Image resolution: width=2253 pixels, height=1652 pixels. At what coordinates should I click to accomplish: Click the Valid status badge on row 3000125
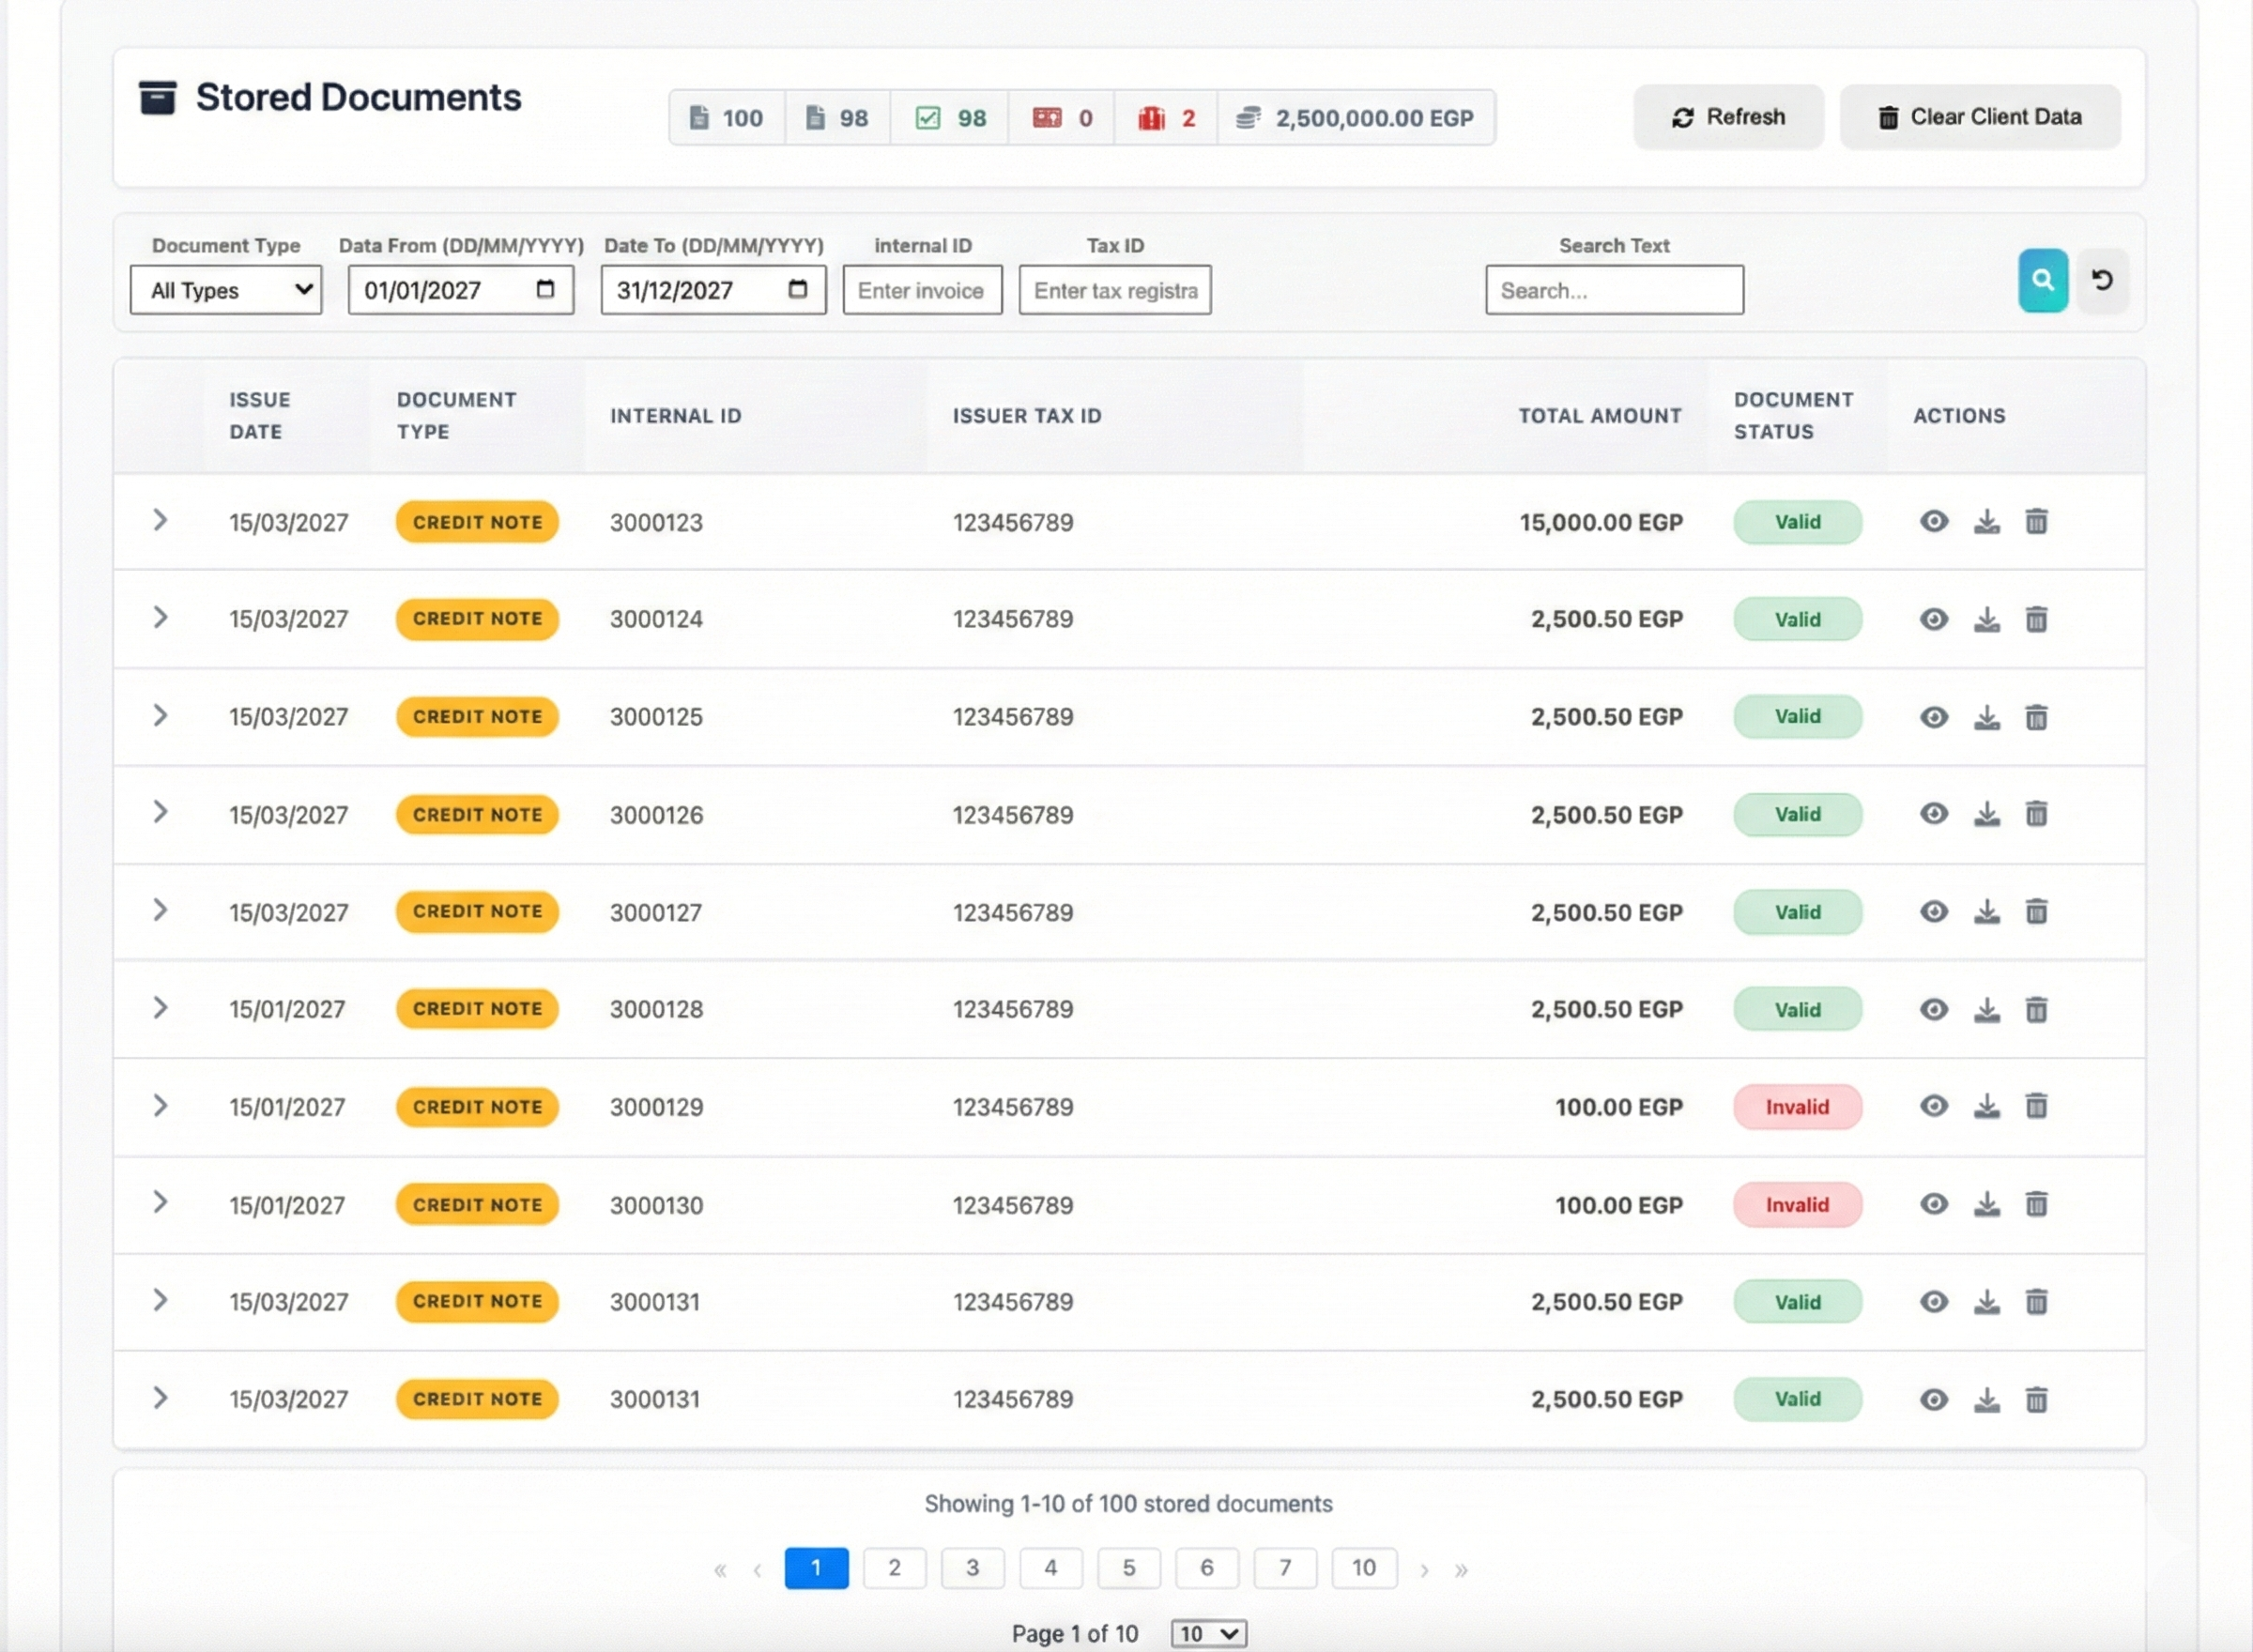coord(1797,716)
